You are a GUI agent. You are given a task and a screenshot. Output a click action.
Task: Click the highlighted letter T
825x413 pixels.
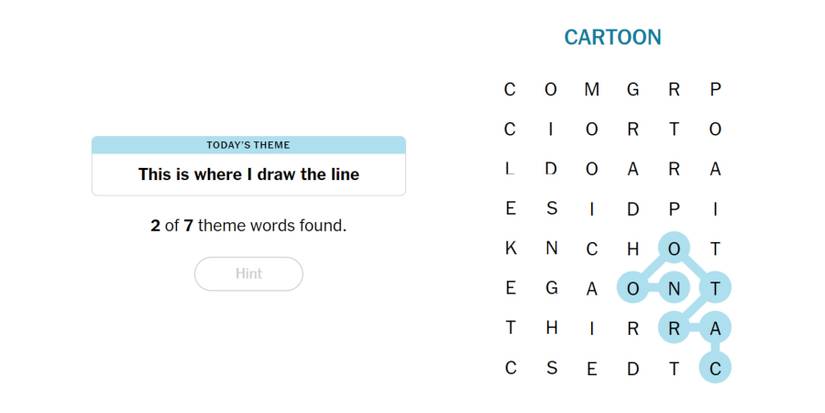(715, 288)
